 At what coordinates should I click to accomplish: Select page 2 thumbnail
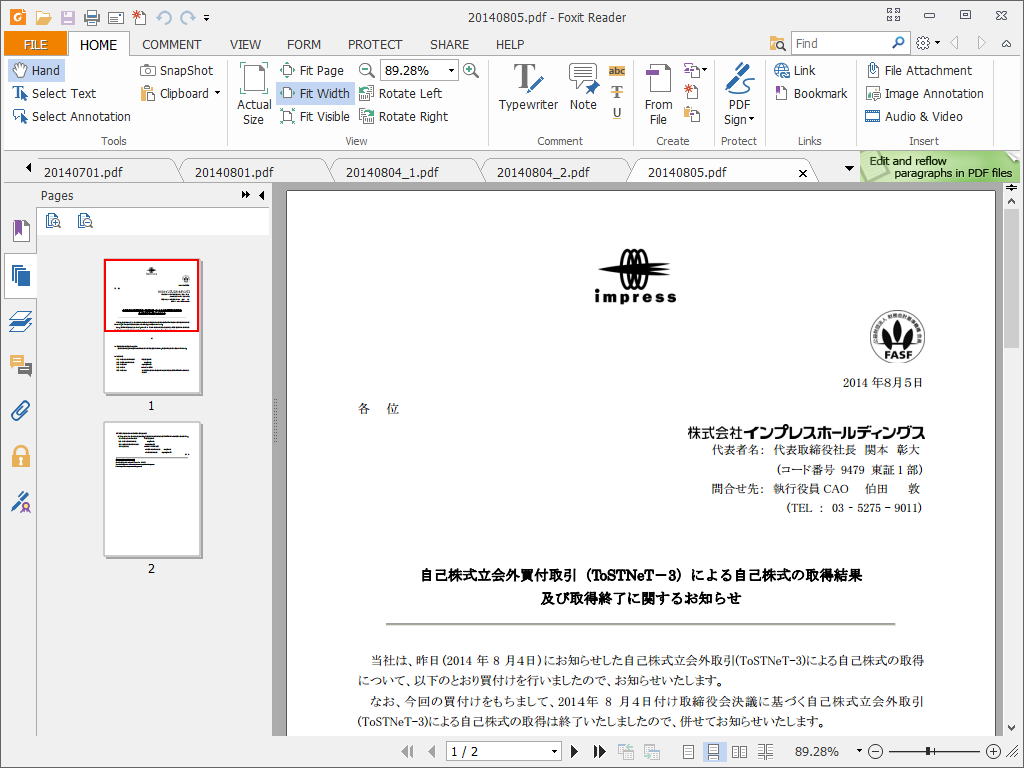pyautogui.click(x=152, y=490)
